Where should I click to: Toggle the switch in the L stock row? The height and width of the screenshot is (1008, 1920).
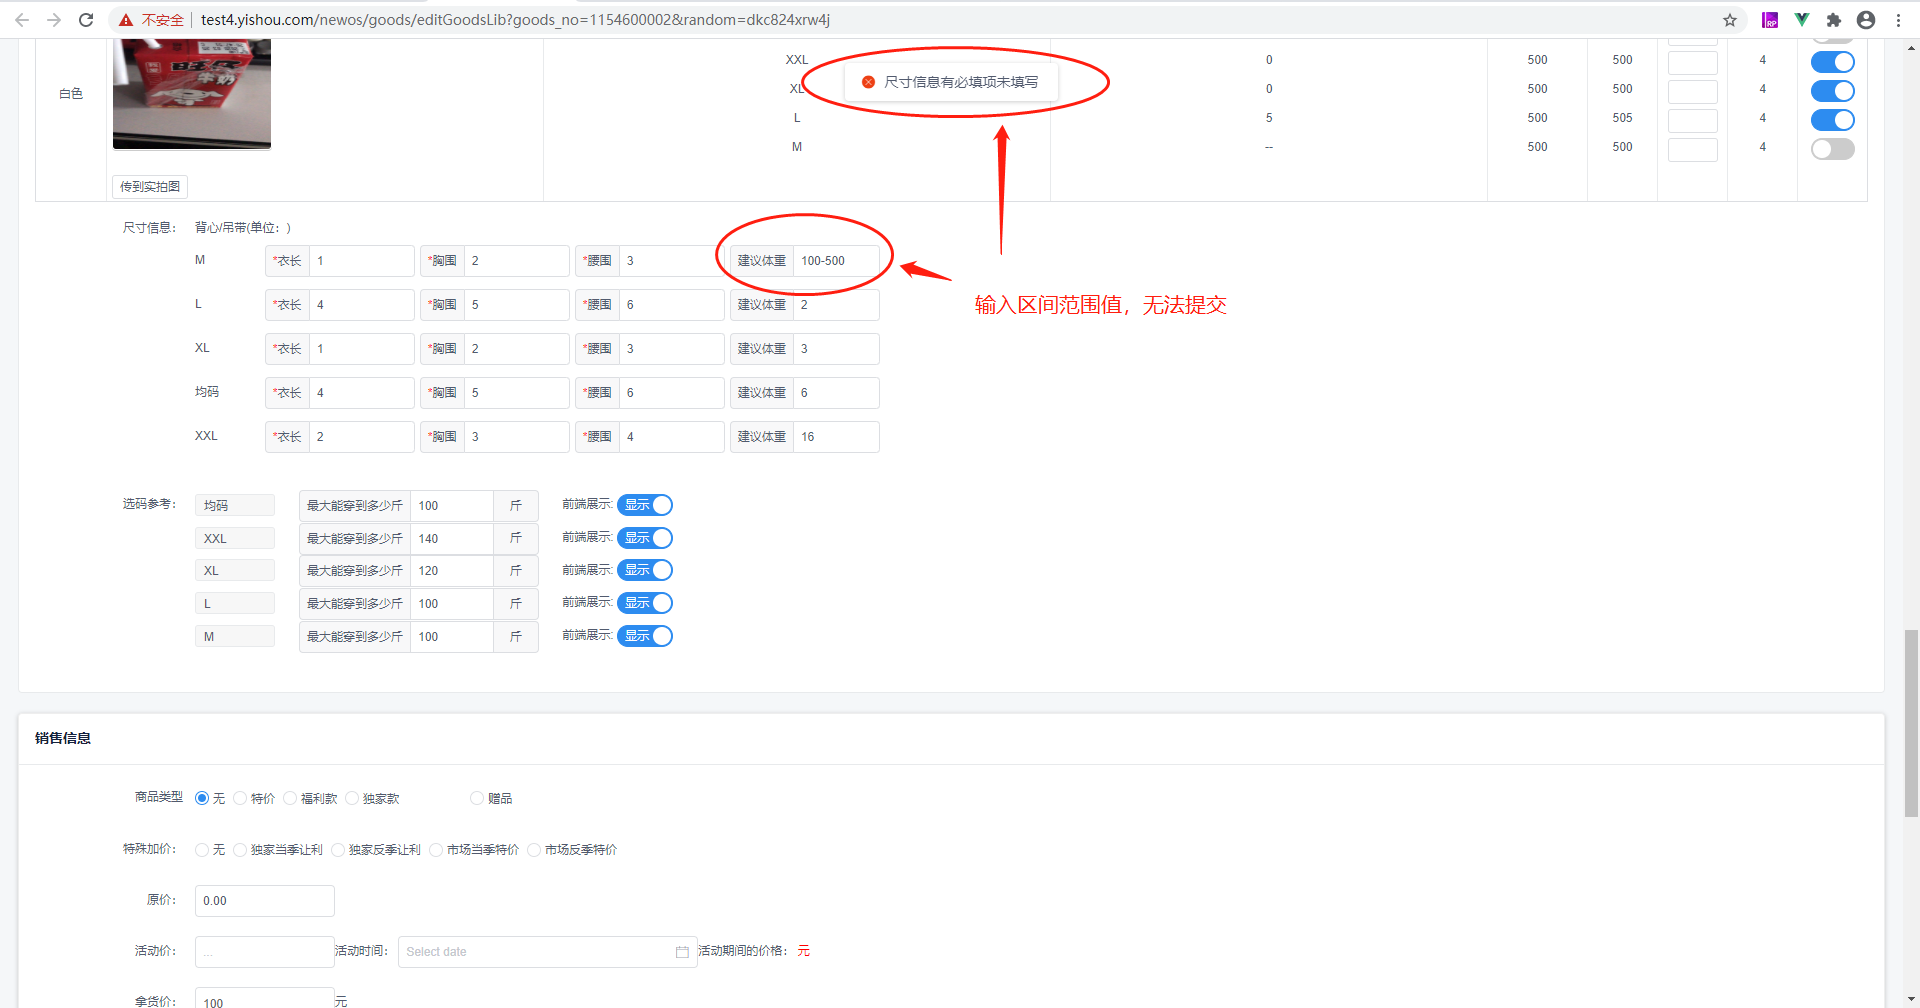pyautogui.click(x=1833, y=120)
